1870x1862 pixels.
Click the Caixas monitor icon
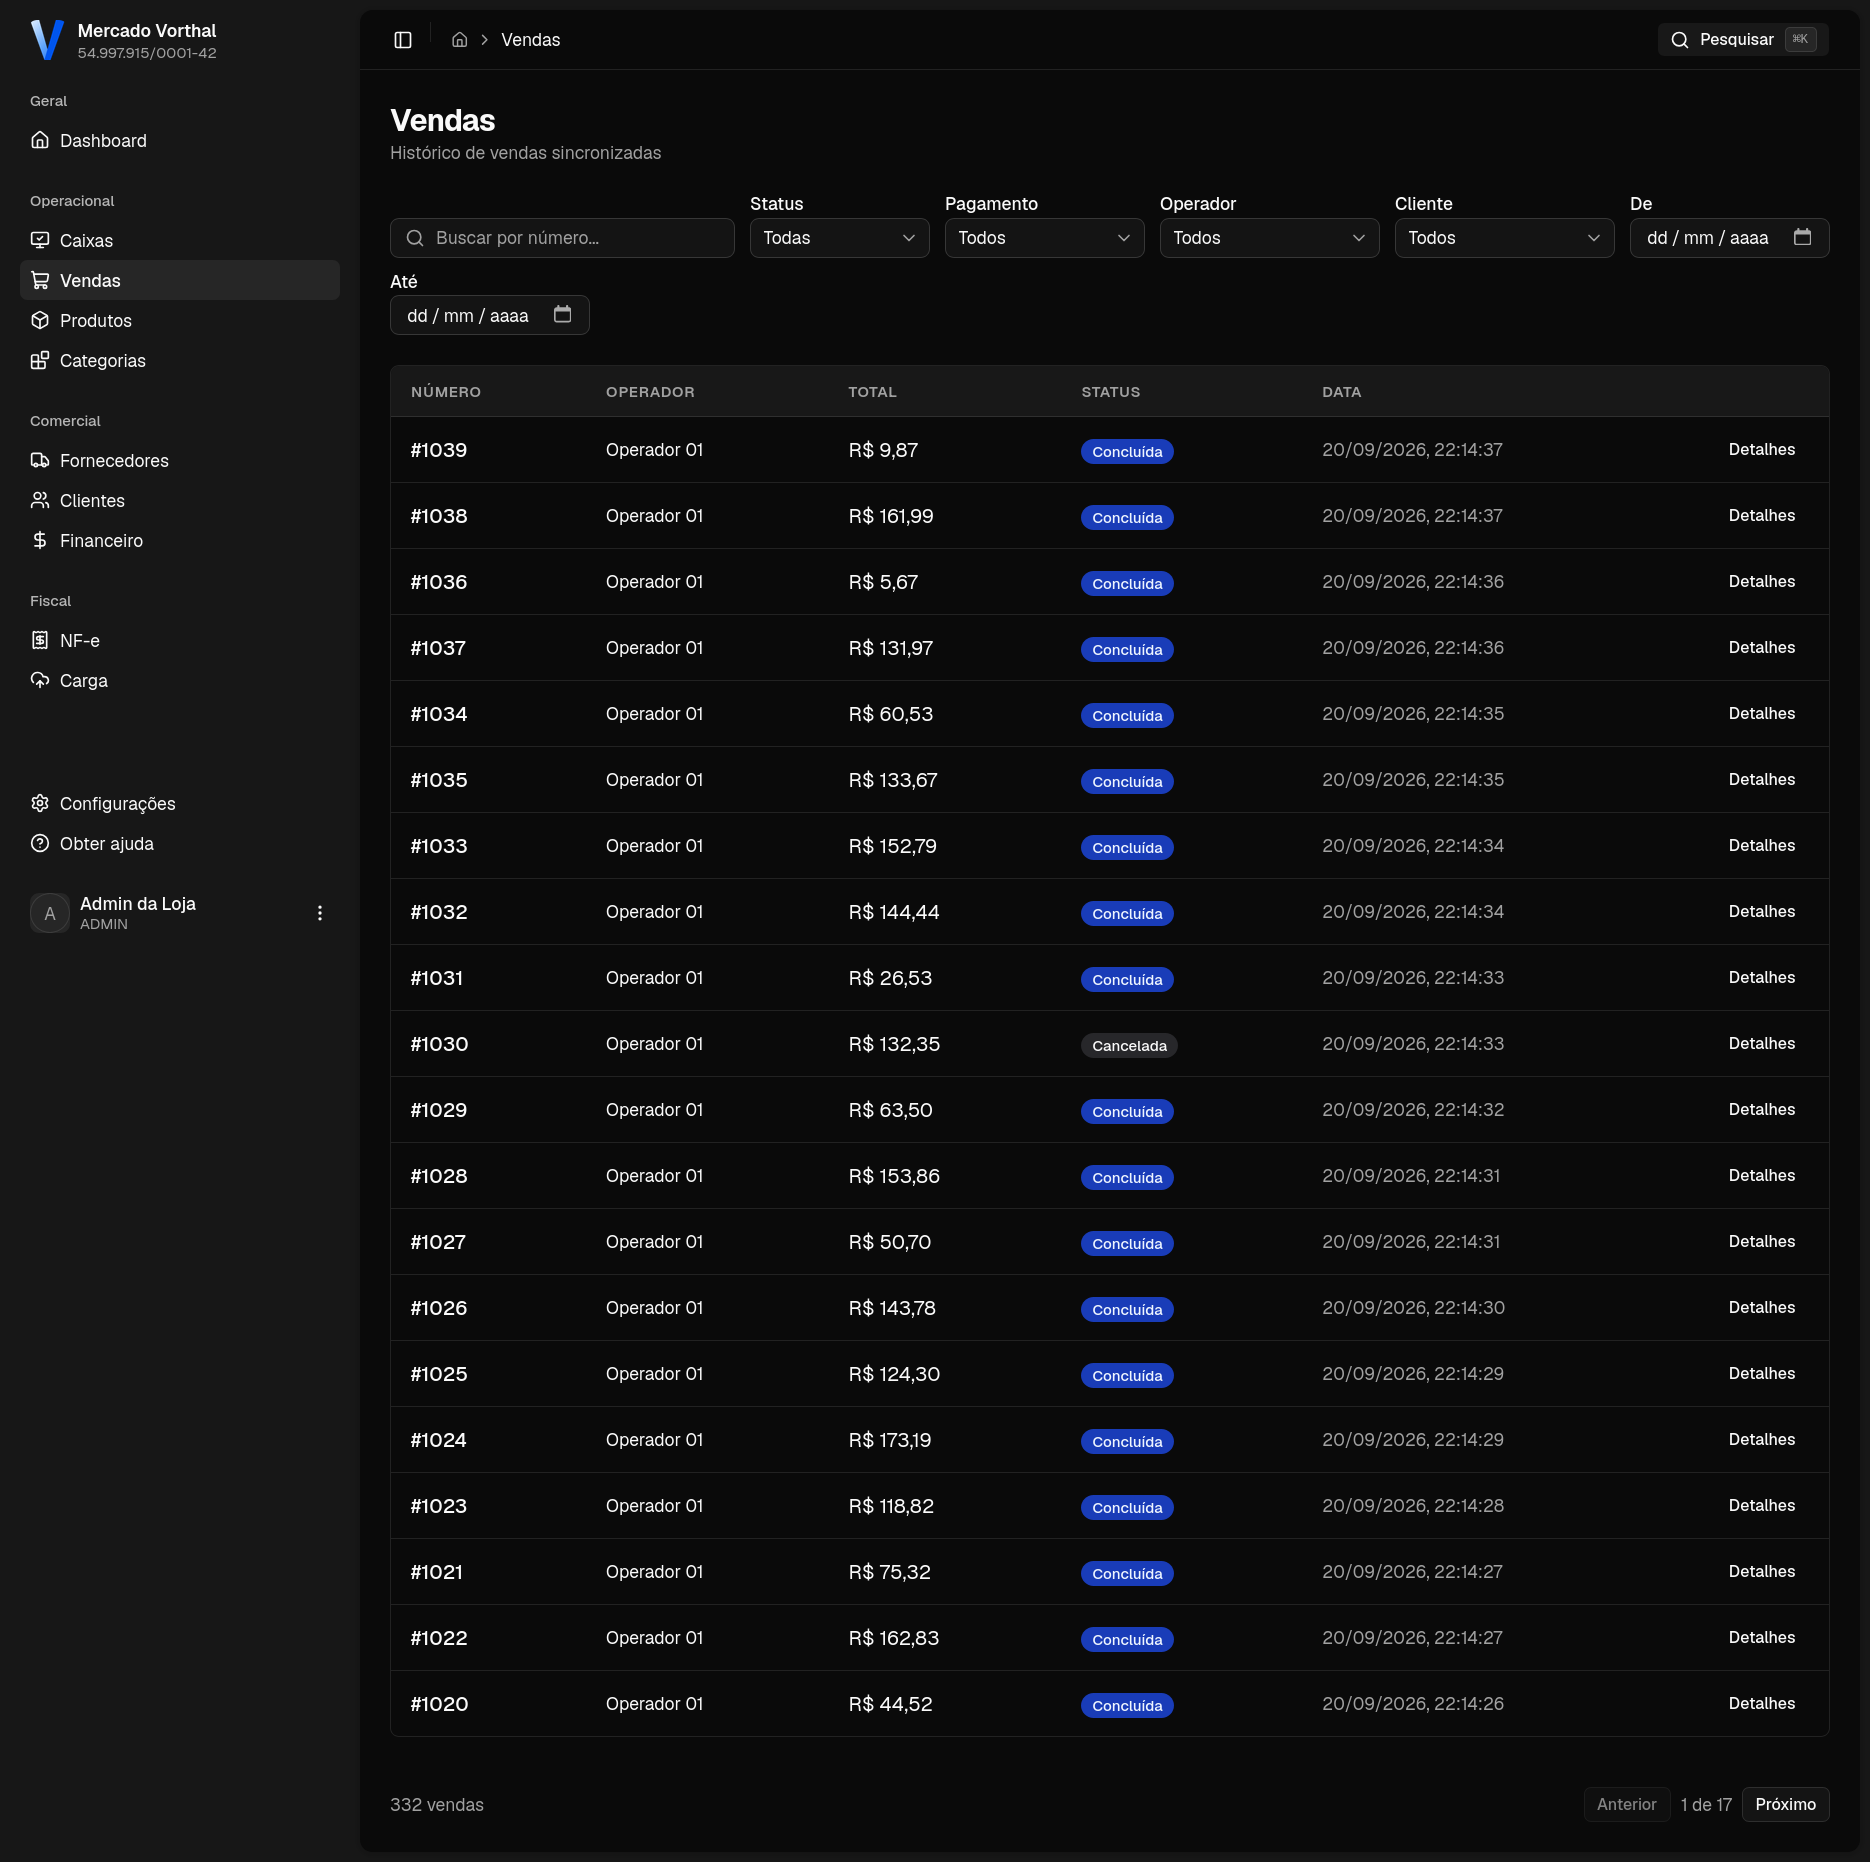pyautogui.click(x=40, y=240)
